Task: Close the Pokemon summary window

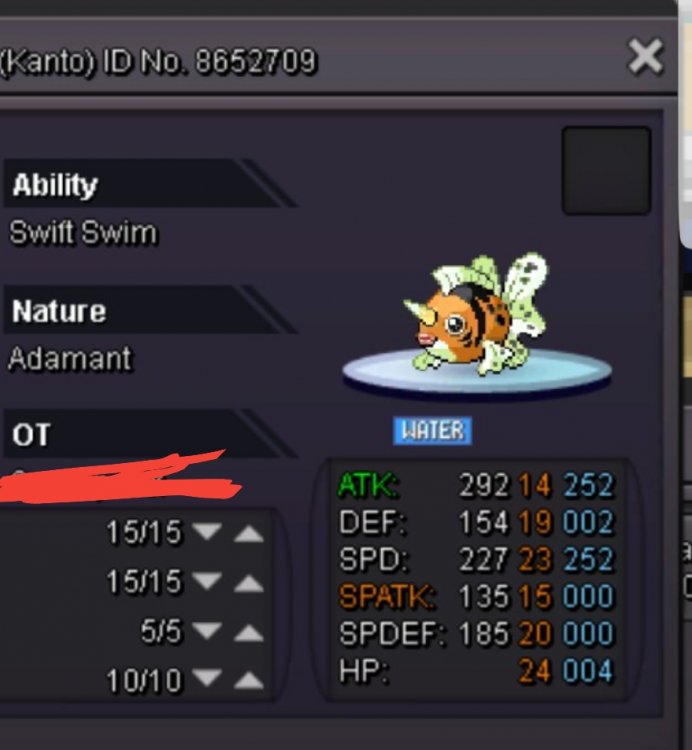Action: tap(645, 56)
